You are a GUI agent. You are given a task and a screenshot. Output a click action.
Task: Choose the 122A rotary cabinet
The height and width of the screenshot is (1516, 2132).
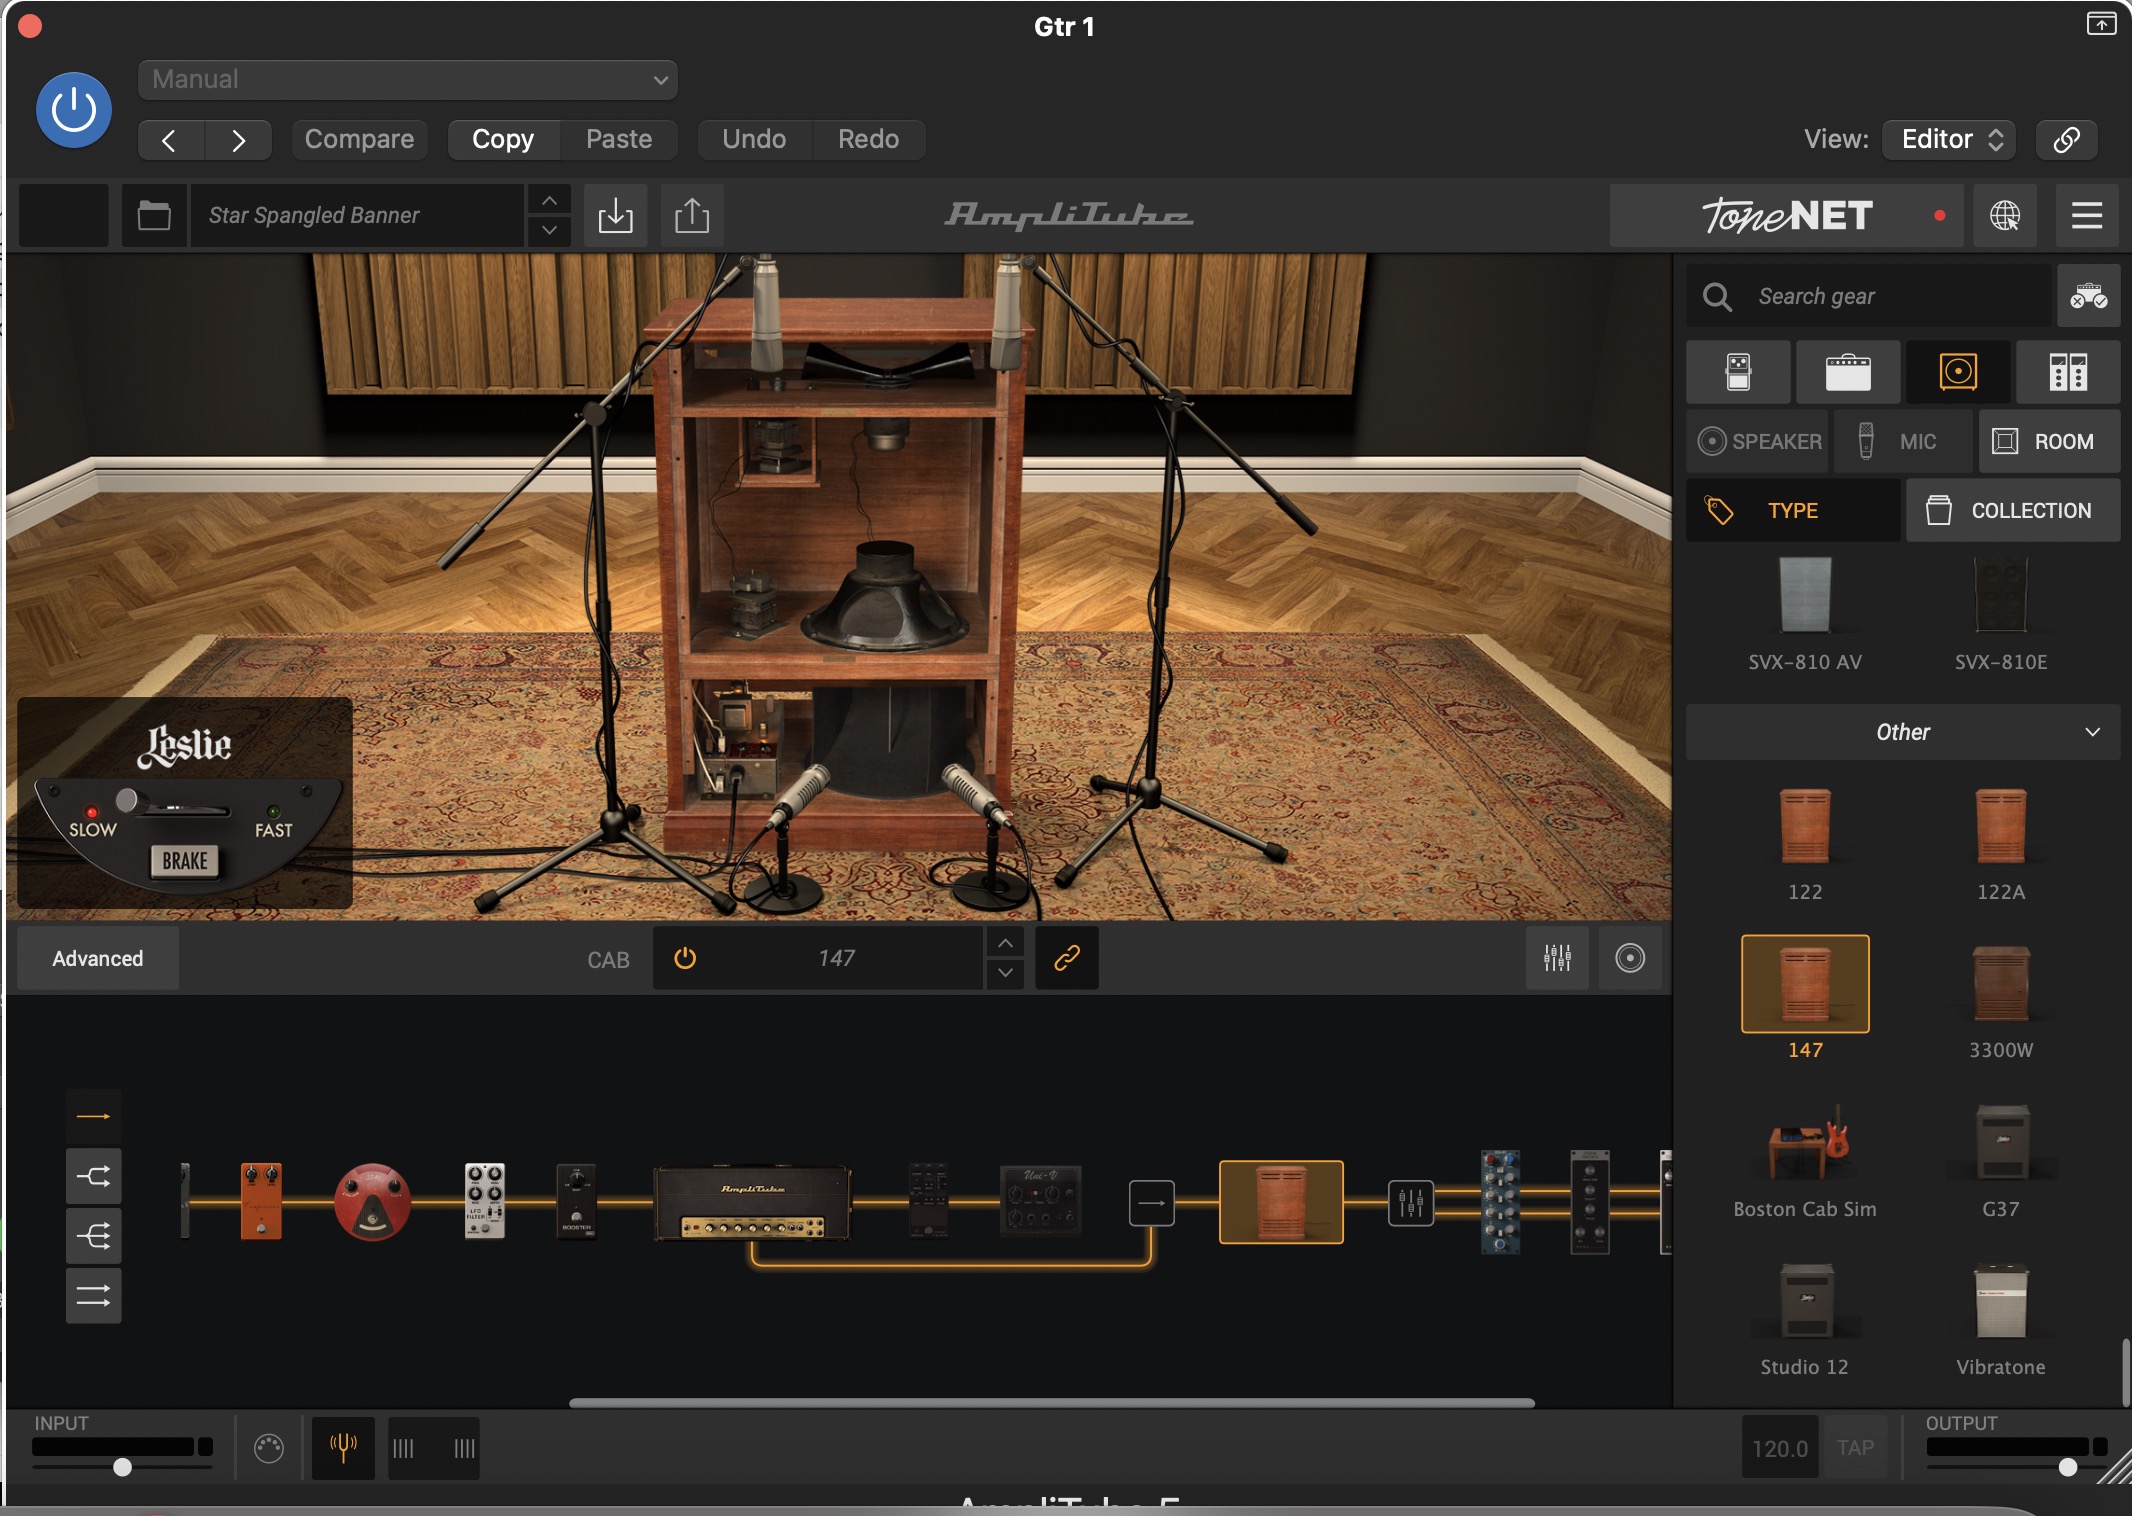click(x=2001, y=843)
